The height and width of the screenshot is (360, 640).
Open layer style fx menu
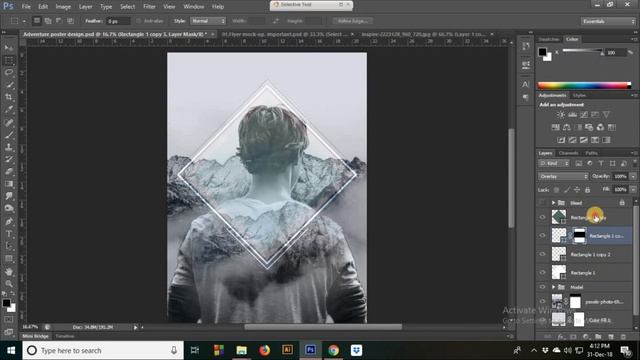click(x=561, y=337)
